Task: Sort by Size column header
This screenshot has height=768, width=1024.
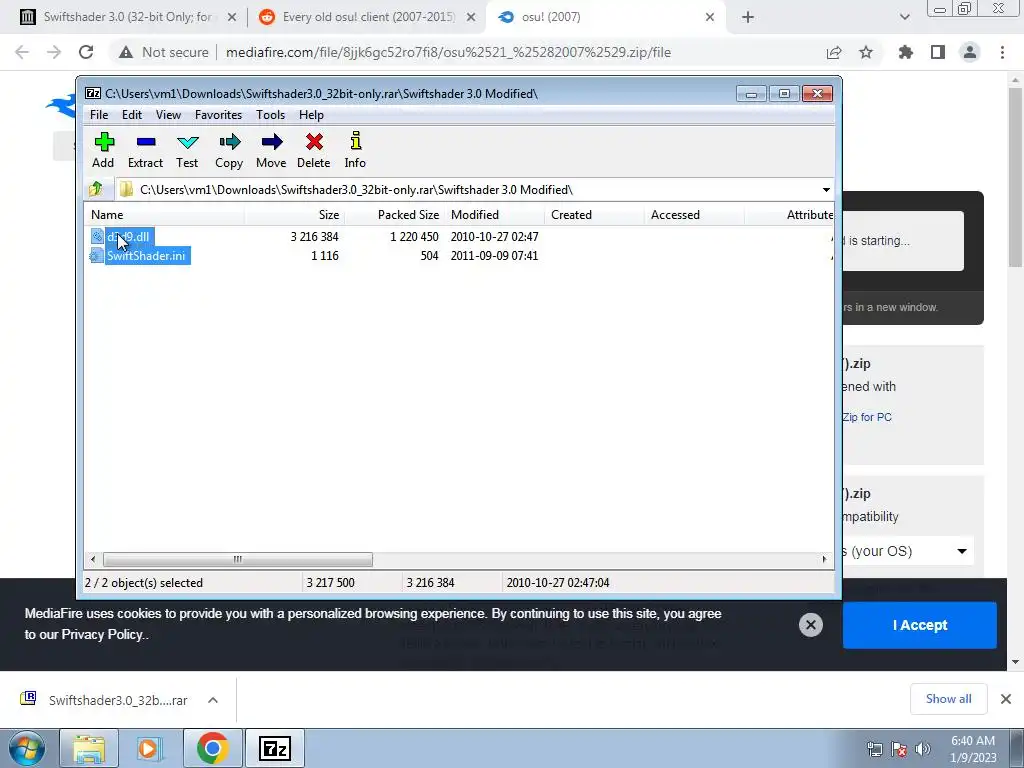Action: click(x=295, y=215)
